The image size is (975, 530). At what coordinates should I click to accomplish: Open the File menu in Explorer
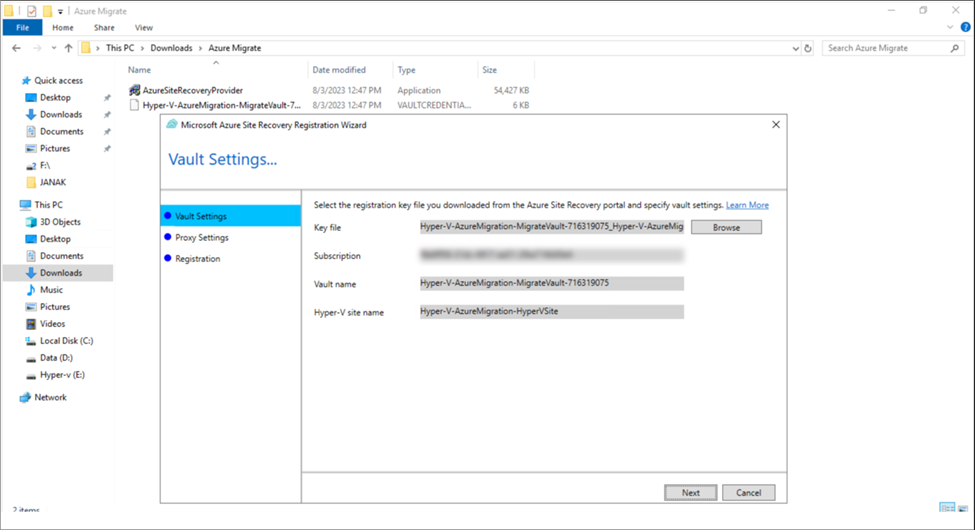22,28
